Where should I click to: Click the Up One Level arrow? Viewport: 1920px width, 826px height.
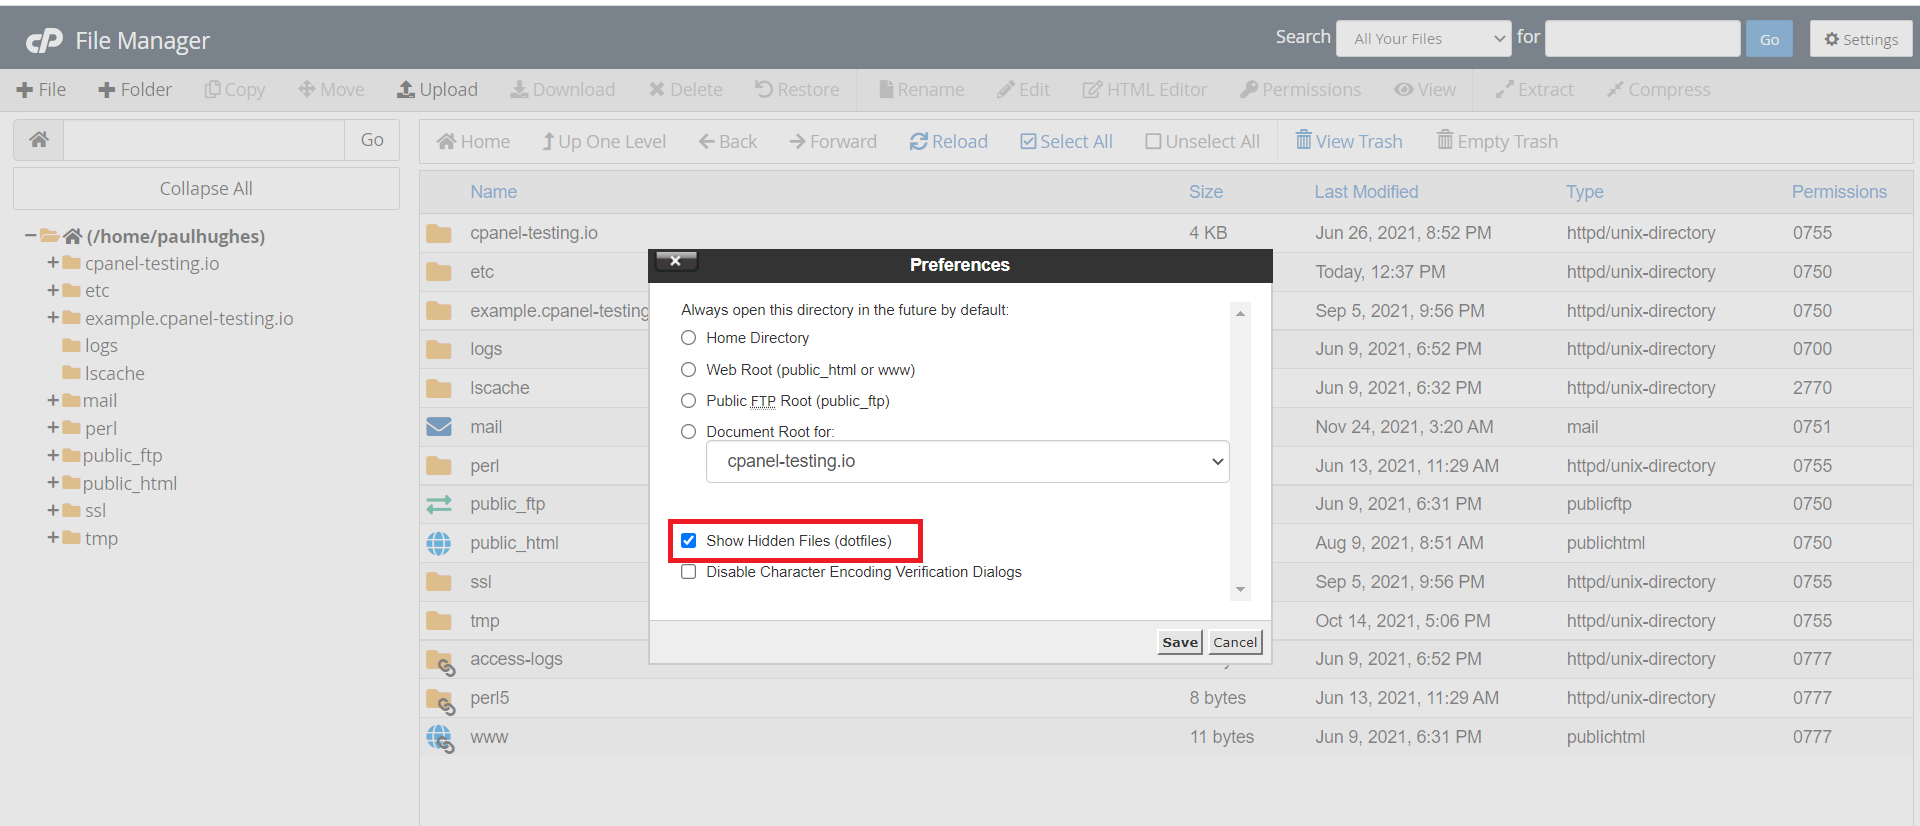[548, 142]
